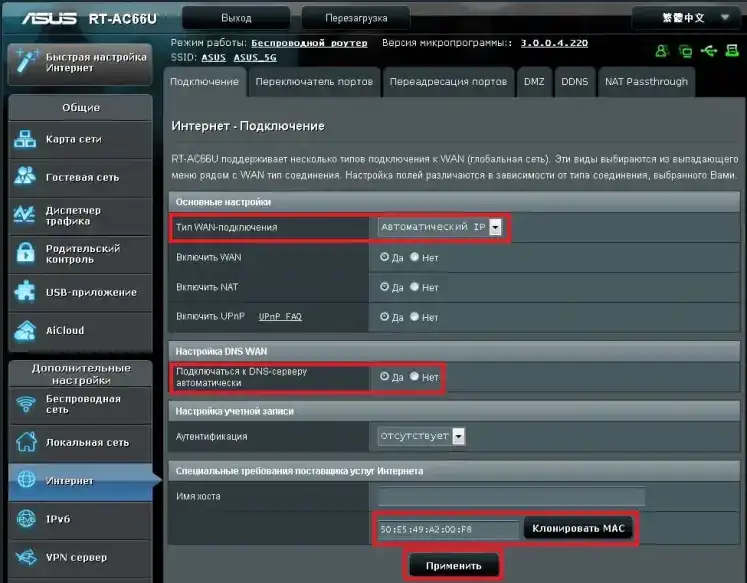Open Беспроводная сеть Wi-Fi icon
Image resolution: width=747 pixels, height=583 pixels.
(26, 404)
